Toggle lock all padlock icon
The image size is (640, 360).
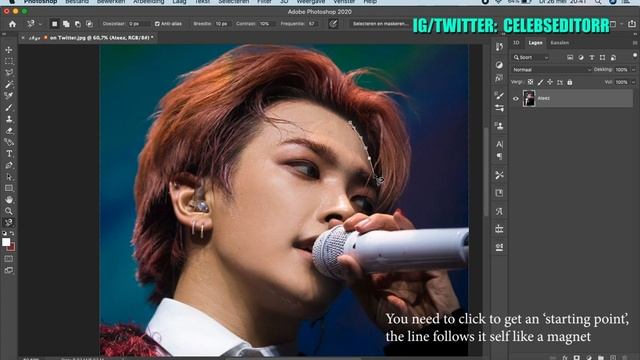(570, 82)
